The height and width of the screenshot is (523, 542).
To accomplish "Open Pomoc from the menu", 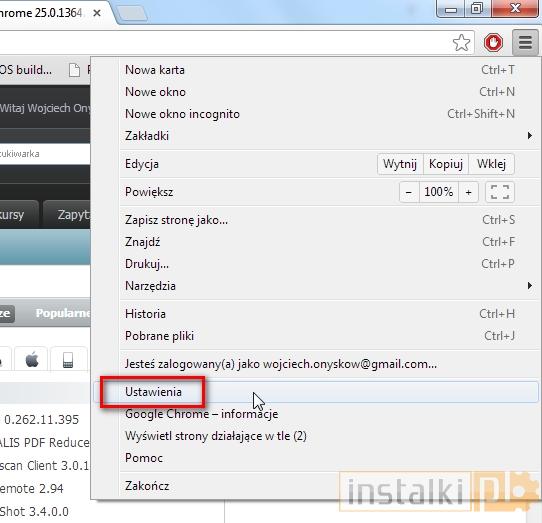I will point(316,458).
